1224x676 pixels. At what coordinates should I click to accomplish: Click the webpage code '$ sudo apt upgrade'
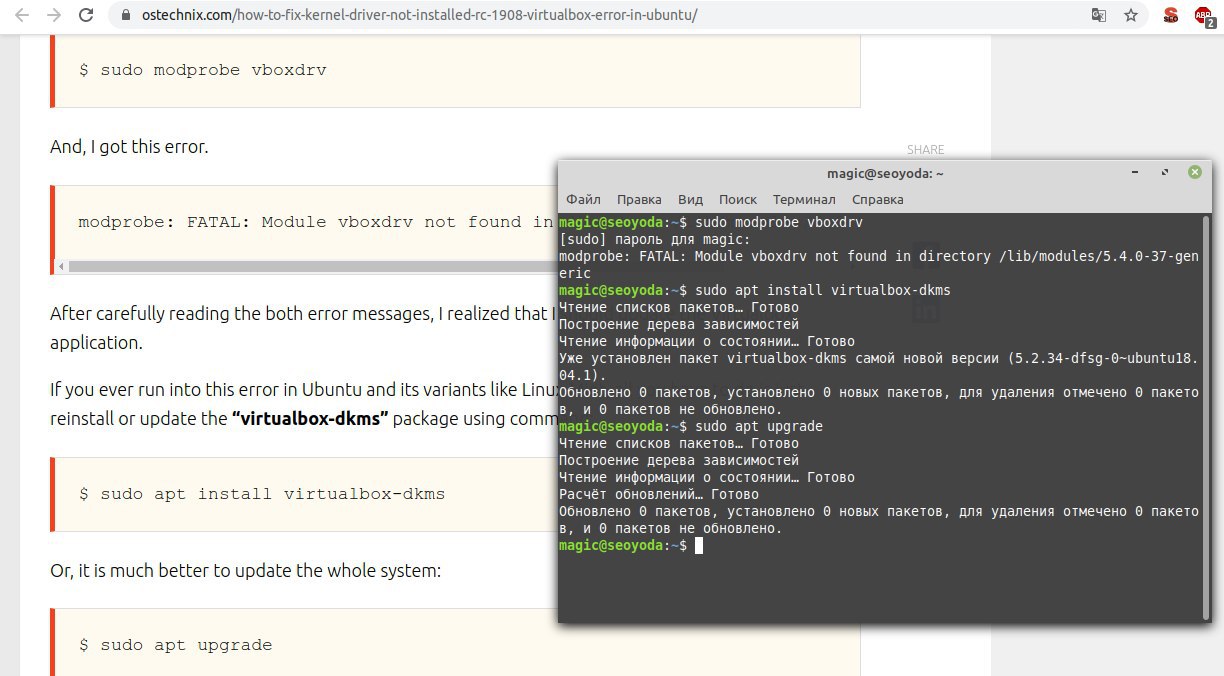(x=175, y=645)
